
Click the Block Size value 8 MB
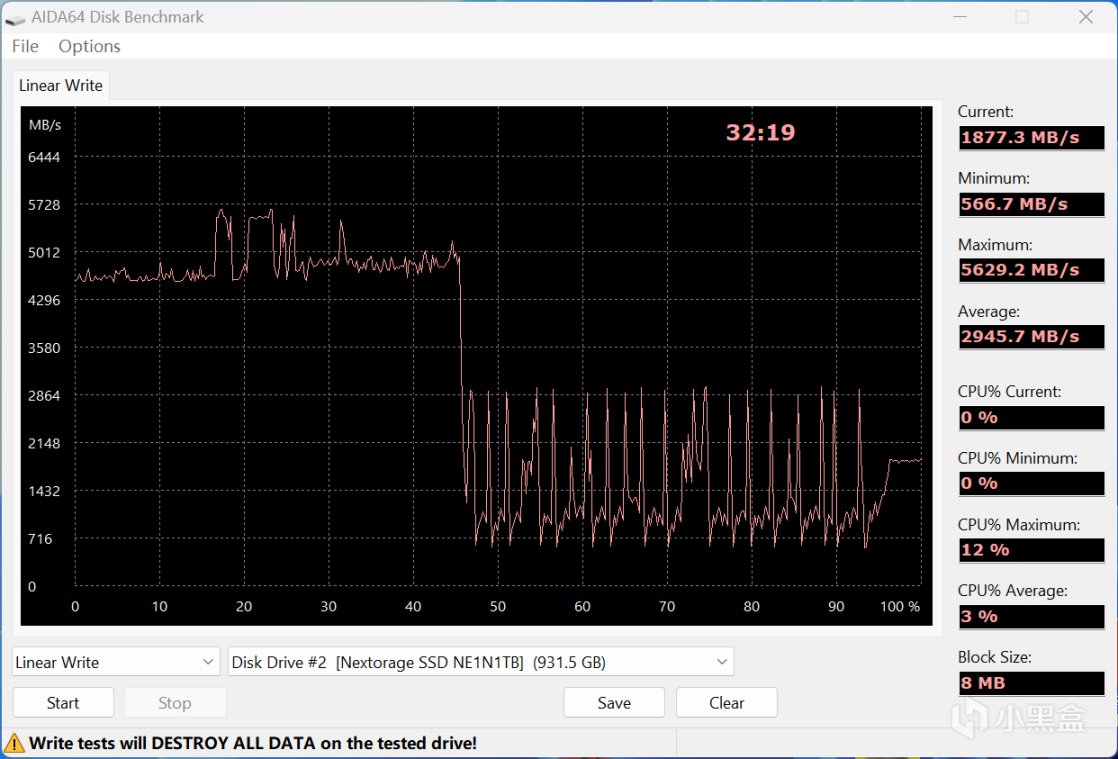tap(1032, 683)
